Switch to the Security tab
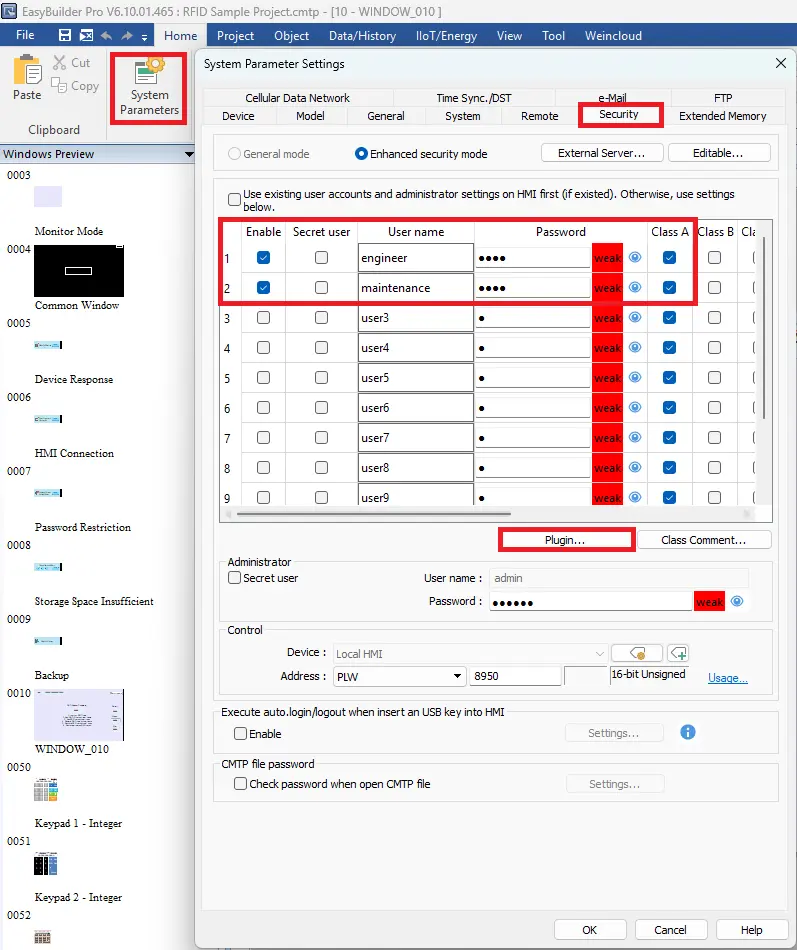The width and height of the screenshot is (797, 950). pos(619,114)
